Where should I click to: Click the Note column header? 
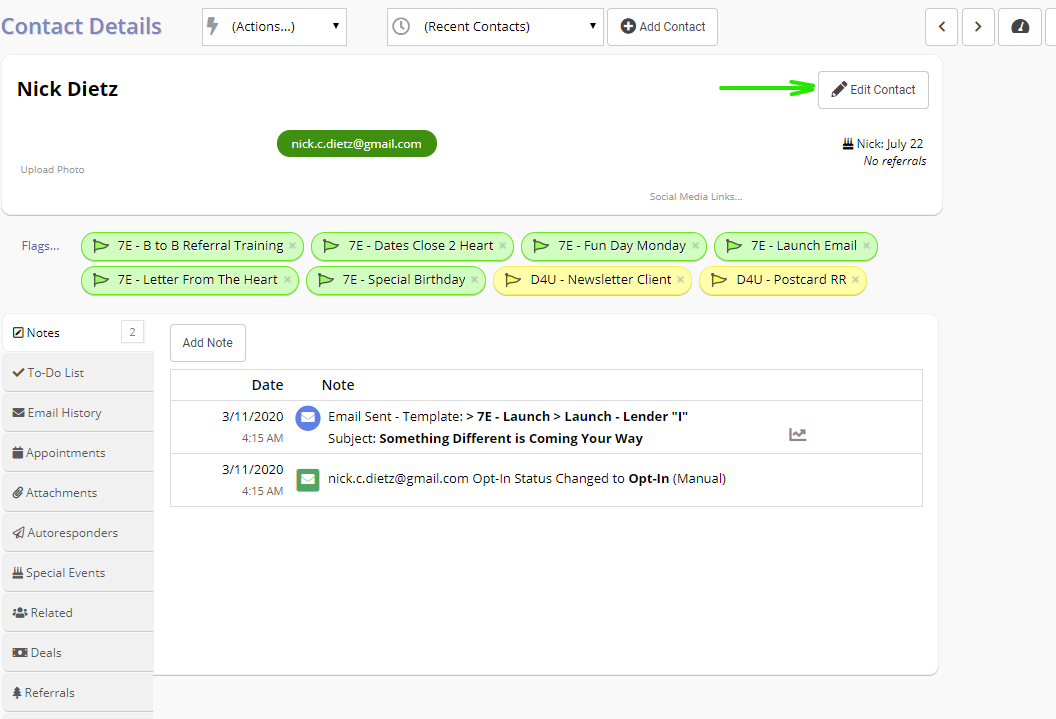338,385
